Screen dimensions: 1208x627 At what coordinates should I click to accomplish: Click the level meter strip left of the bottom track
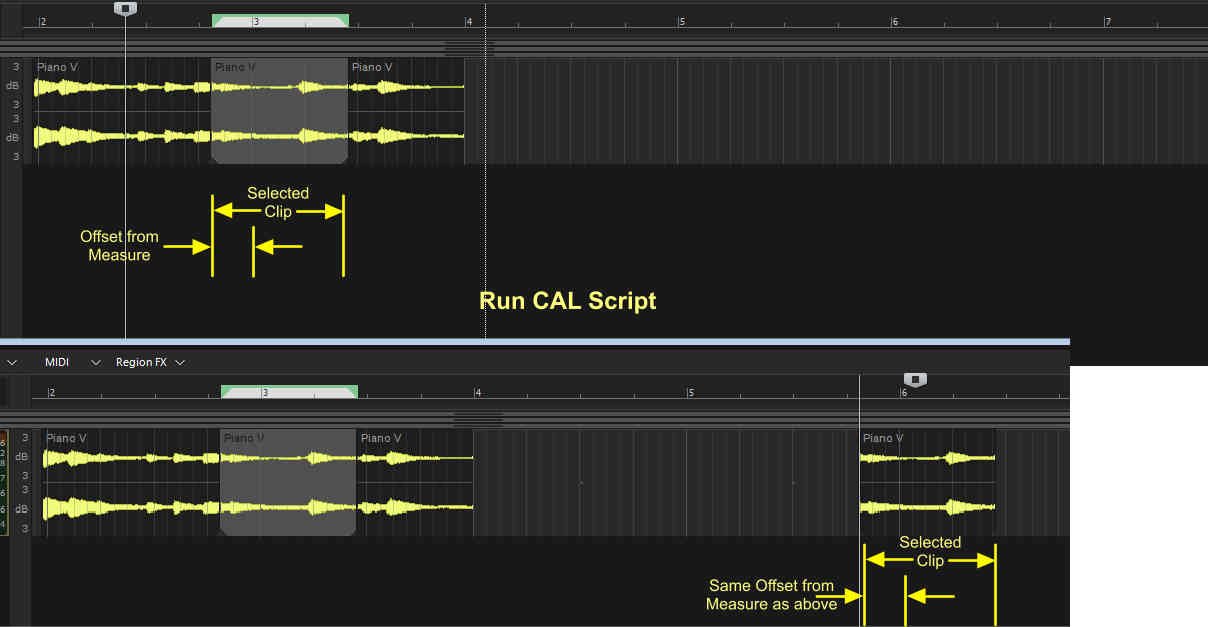tap(4, 482)
